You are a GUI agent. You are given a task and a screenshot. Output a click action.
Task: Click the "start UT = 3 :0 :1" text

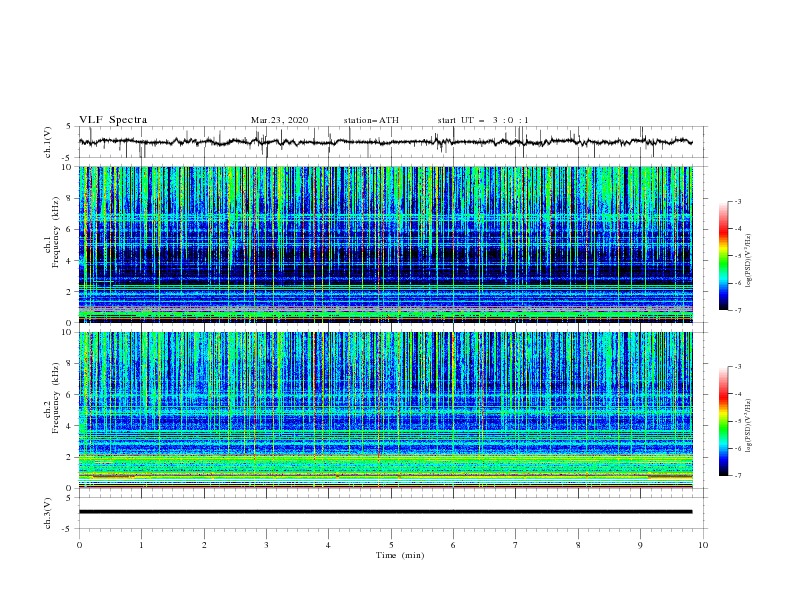click(x=483, y=120)
